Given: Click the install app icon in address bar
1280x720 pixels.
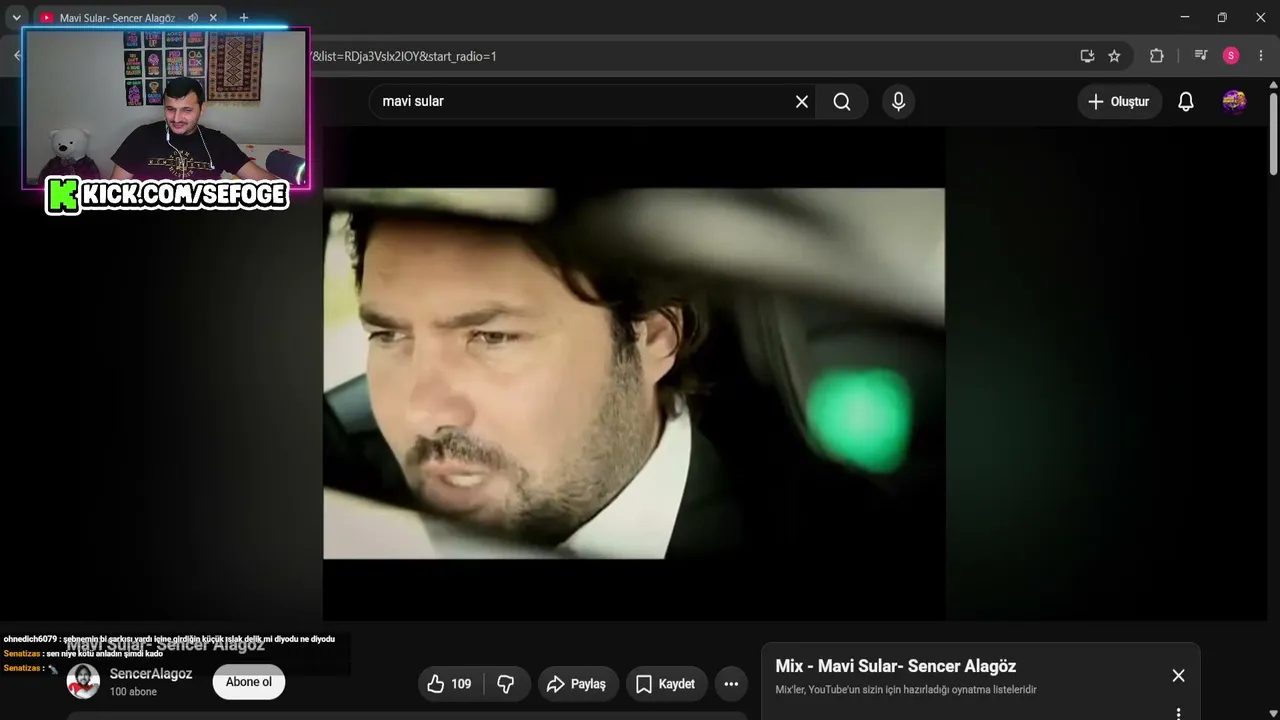Looking at the screenshot, I should 1087,56.
